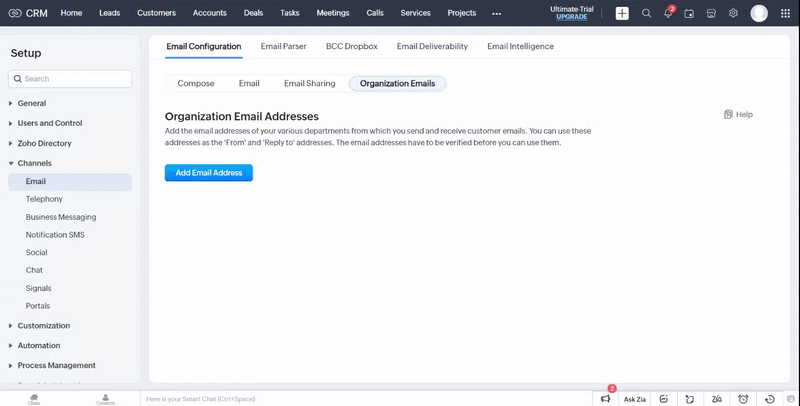800x406 pixels.
Task: Open the Deals module
Action: (254, 13)
